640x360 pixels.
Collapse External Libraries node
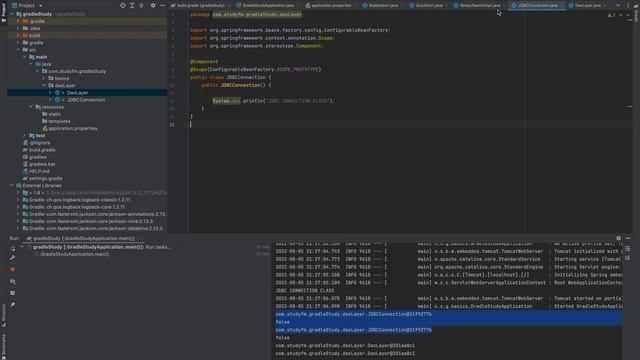pos(12,185)
